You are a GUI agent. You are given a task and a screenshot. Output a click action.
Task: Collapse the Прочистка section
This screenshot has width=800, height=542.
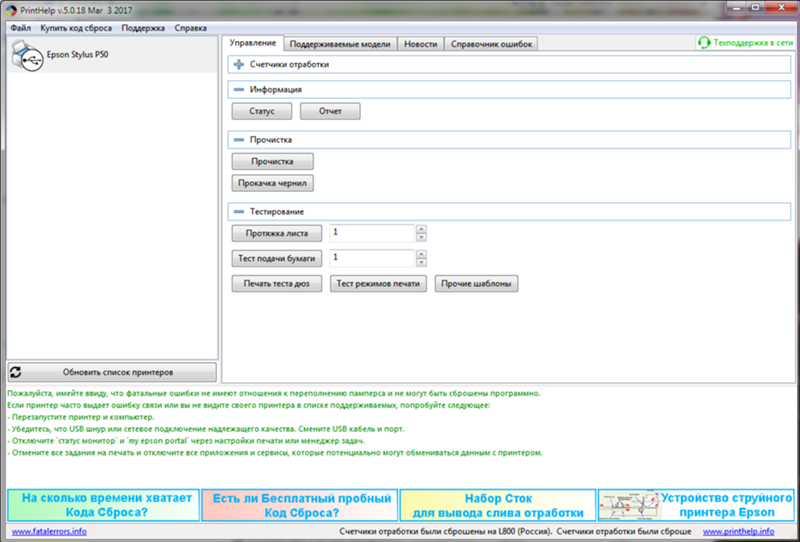point(238,140)
